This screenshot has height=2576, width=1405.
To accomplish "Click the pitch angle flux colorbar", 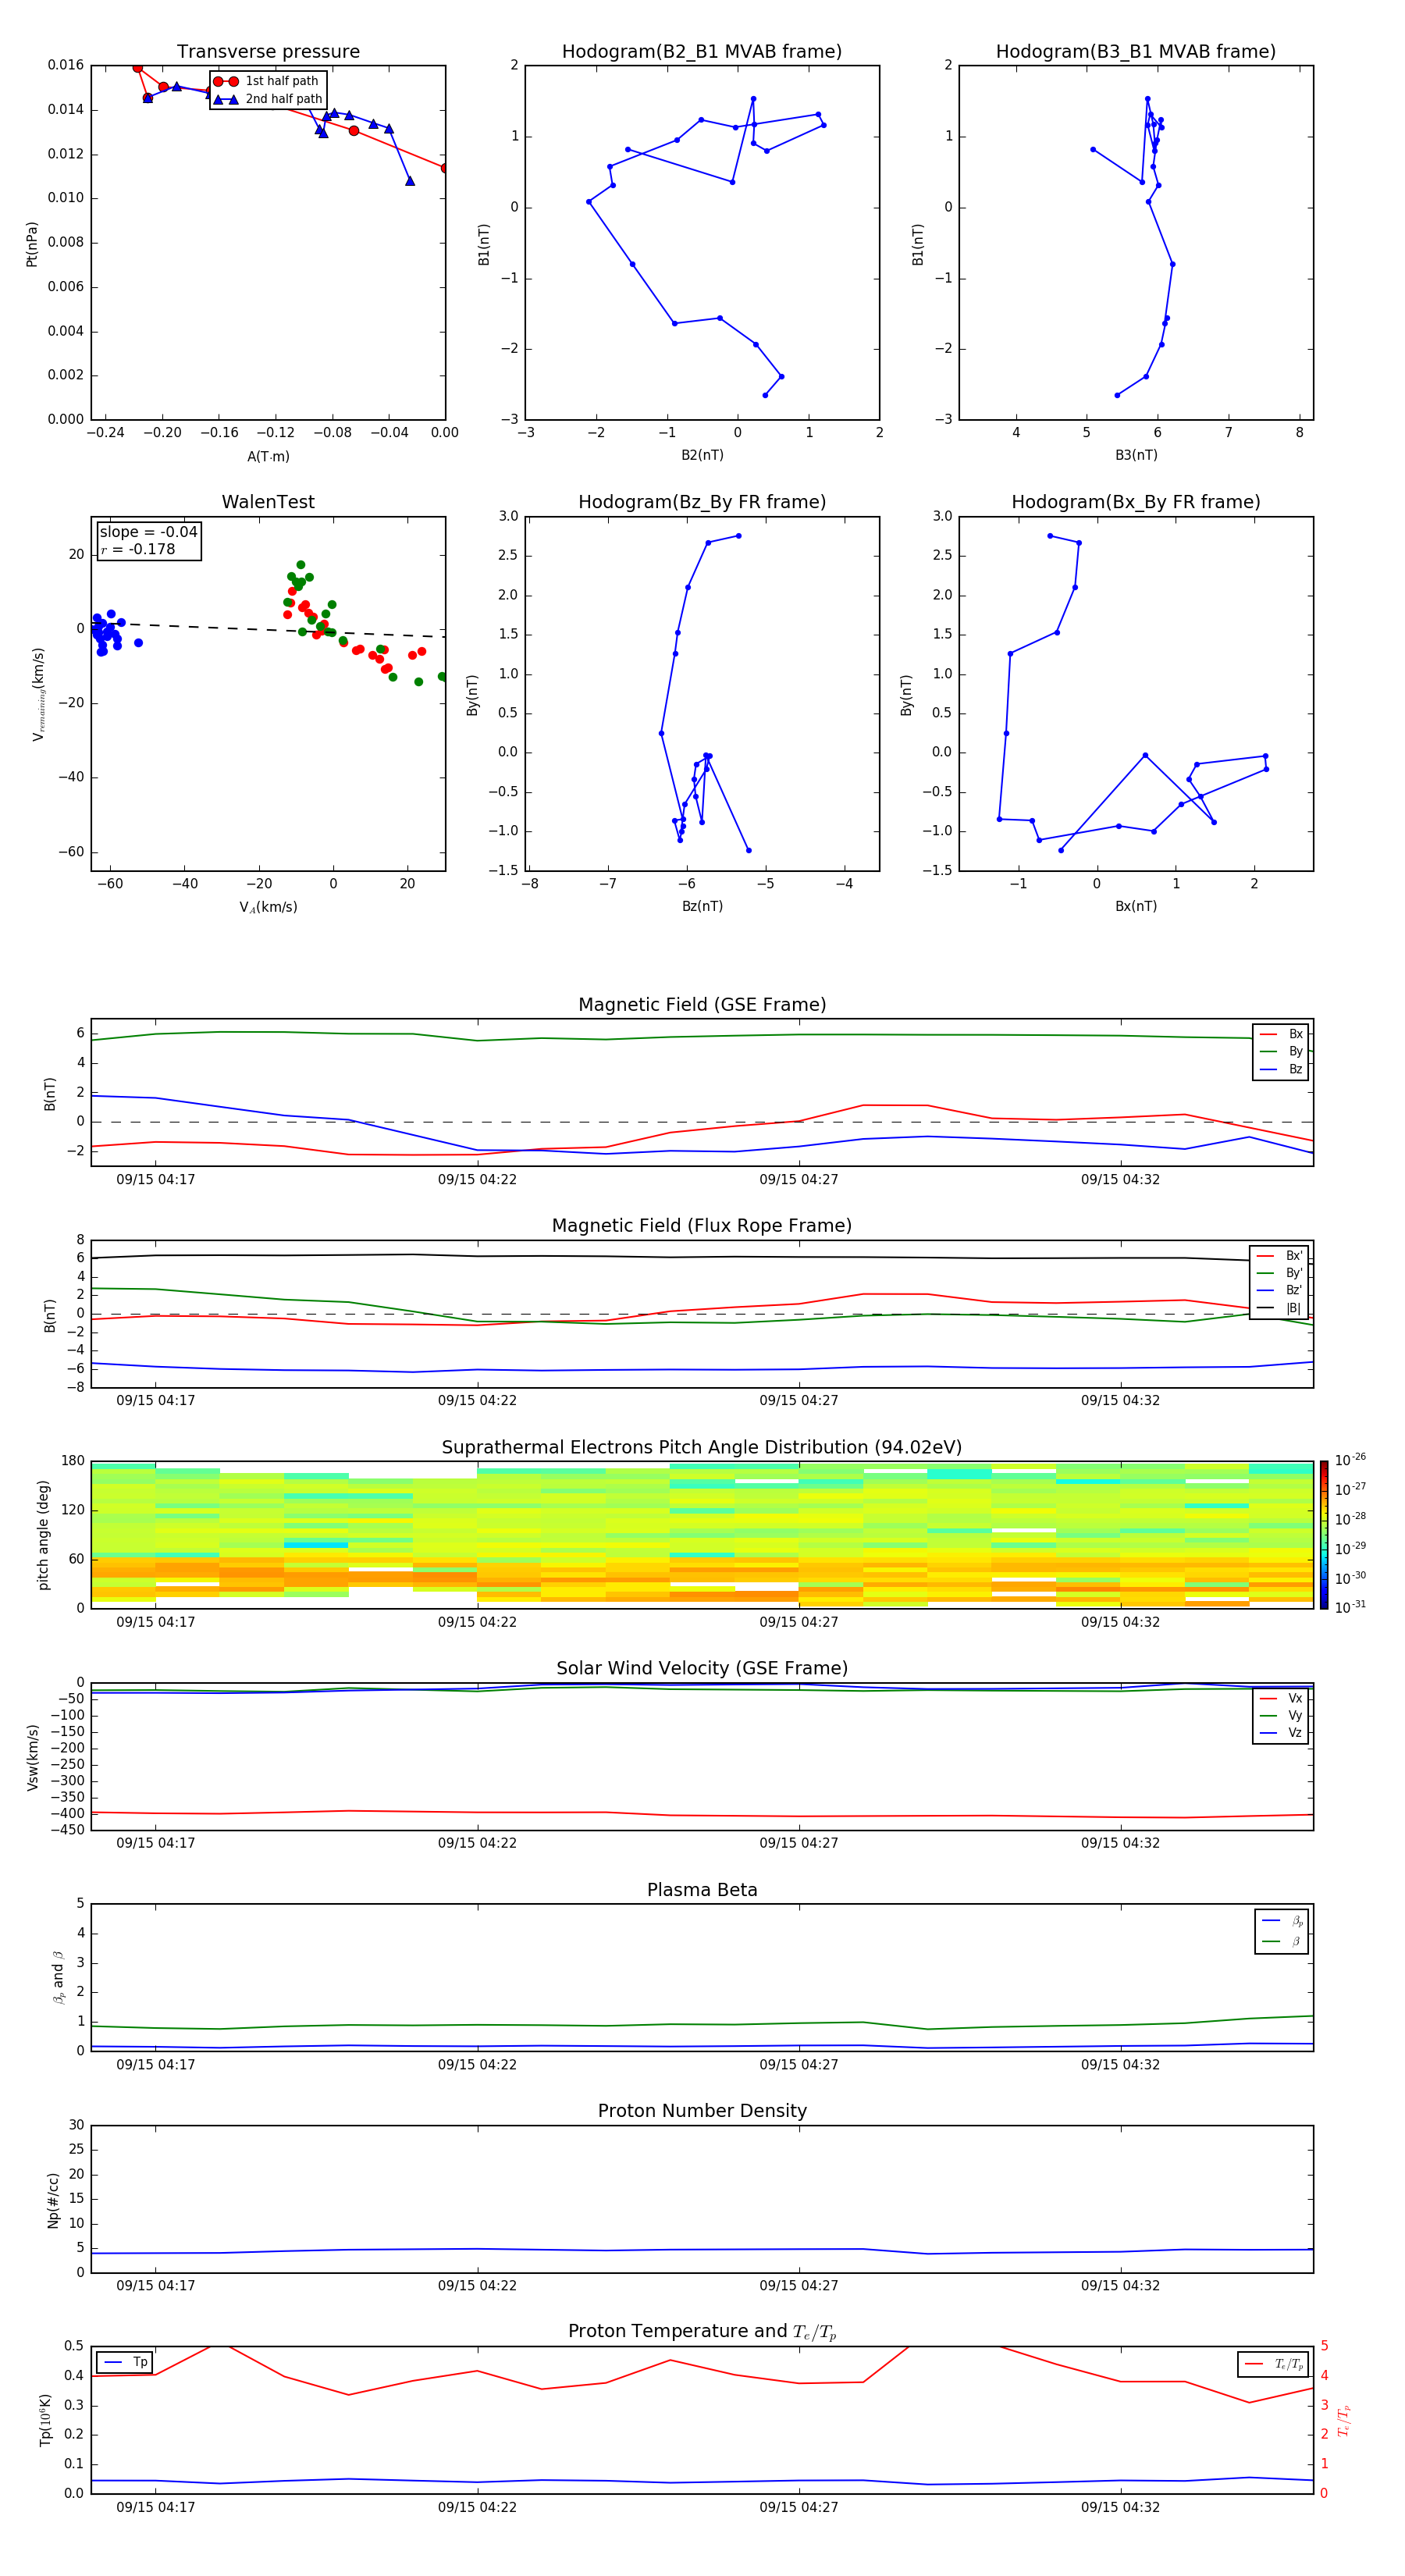I will click(1324, 1535).
